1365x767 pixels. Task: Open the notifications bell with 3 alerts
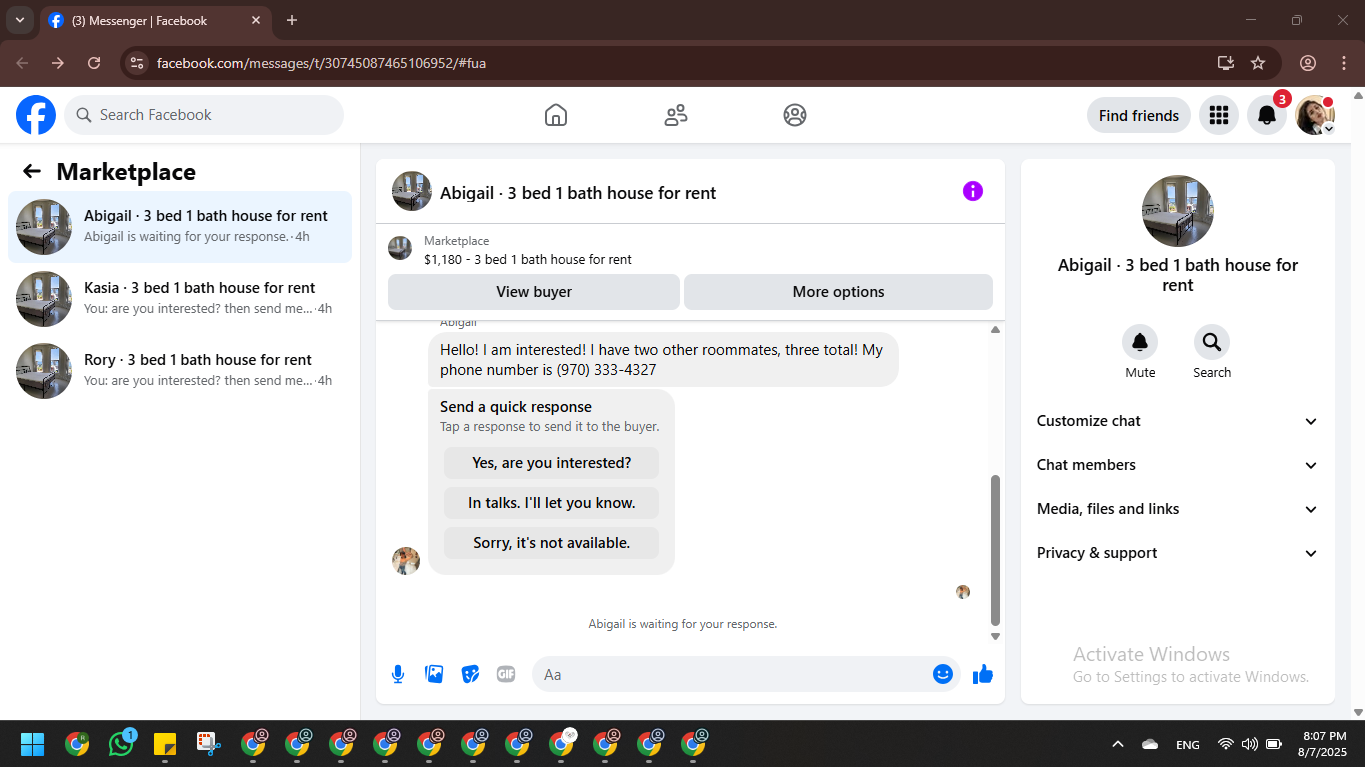(x=1267, y=115)
